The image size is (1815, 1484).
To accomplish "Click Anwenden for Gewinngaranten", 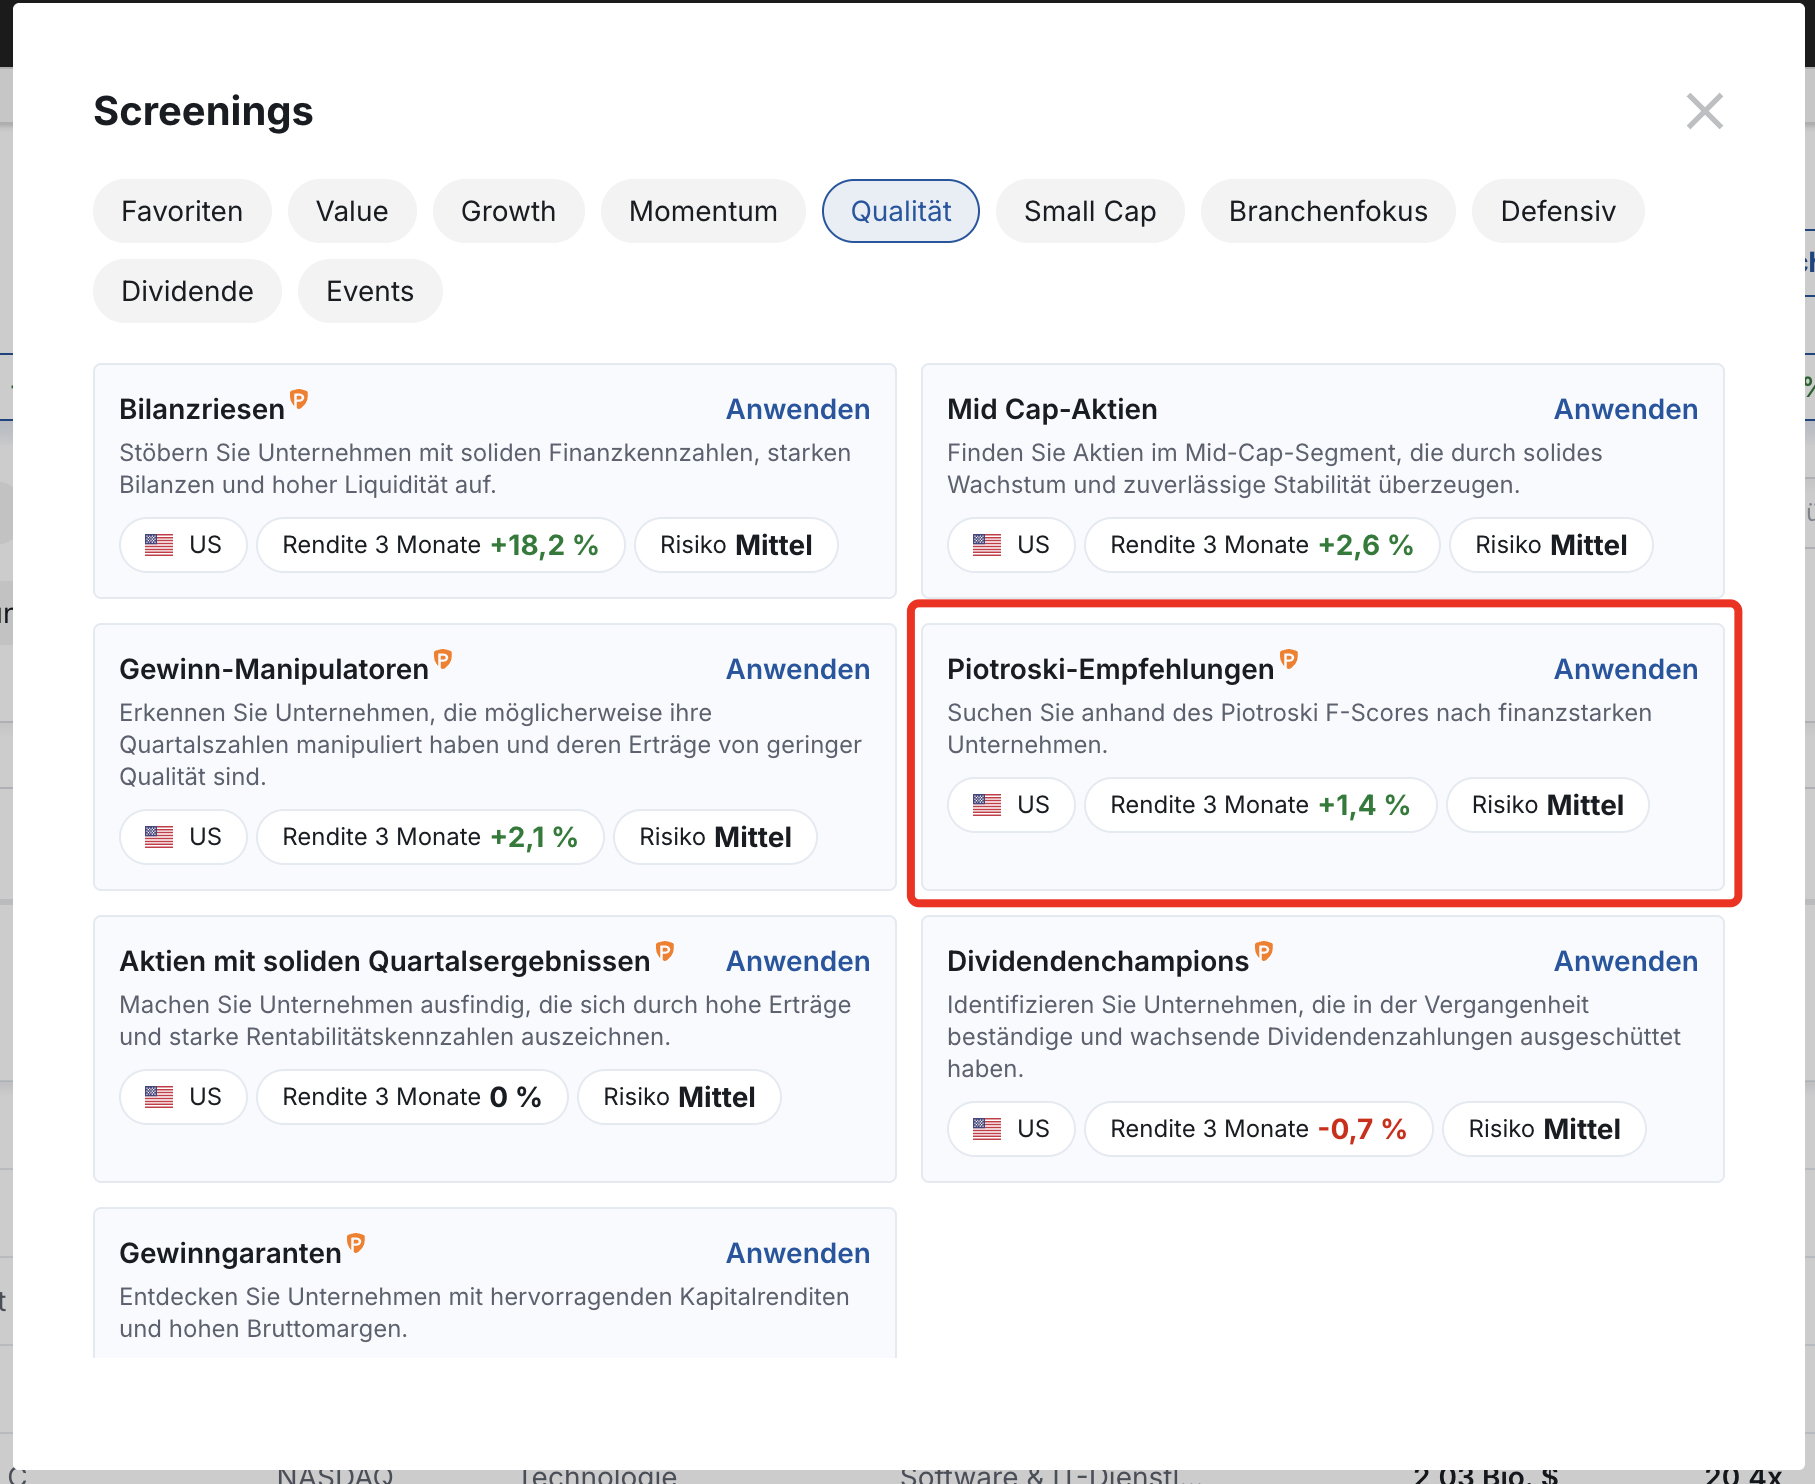I will [798, 1253].
